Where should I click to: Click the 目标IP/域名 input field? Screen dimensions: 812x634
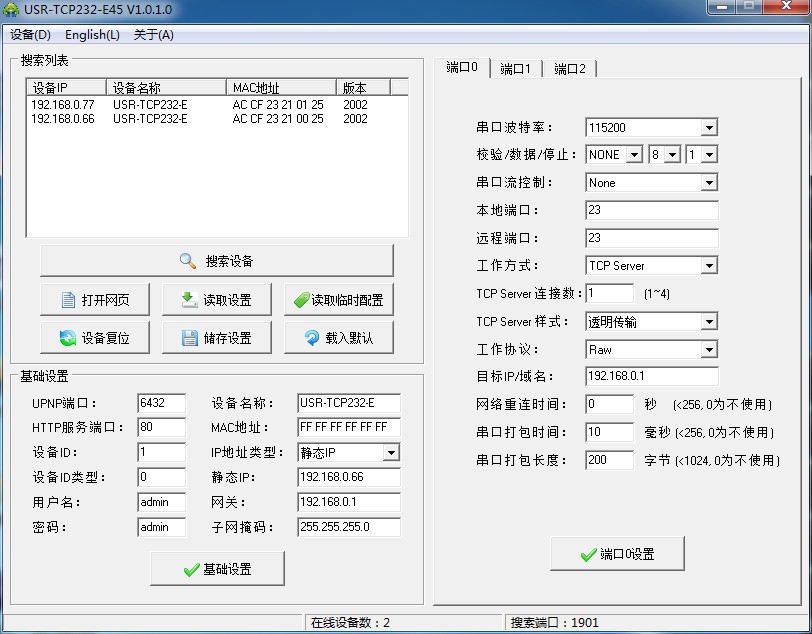click(x=651, y=377)
